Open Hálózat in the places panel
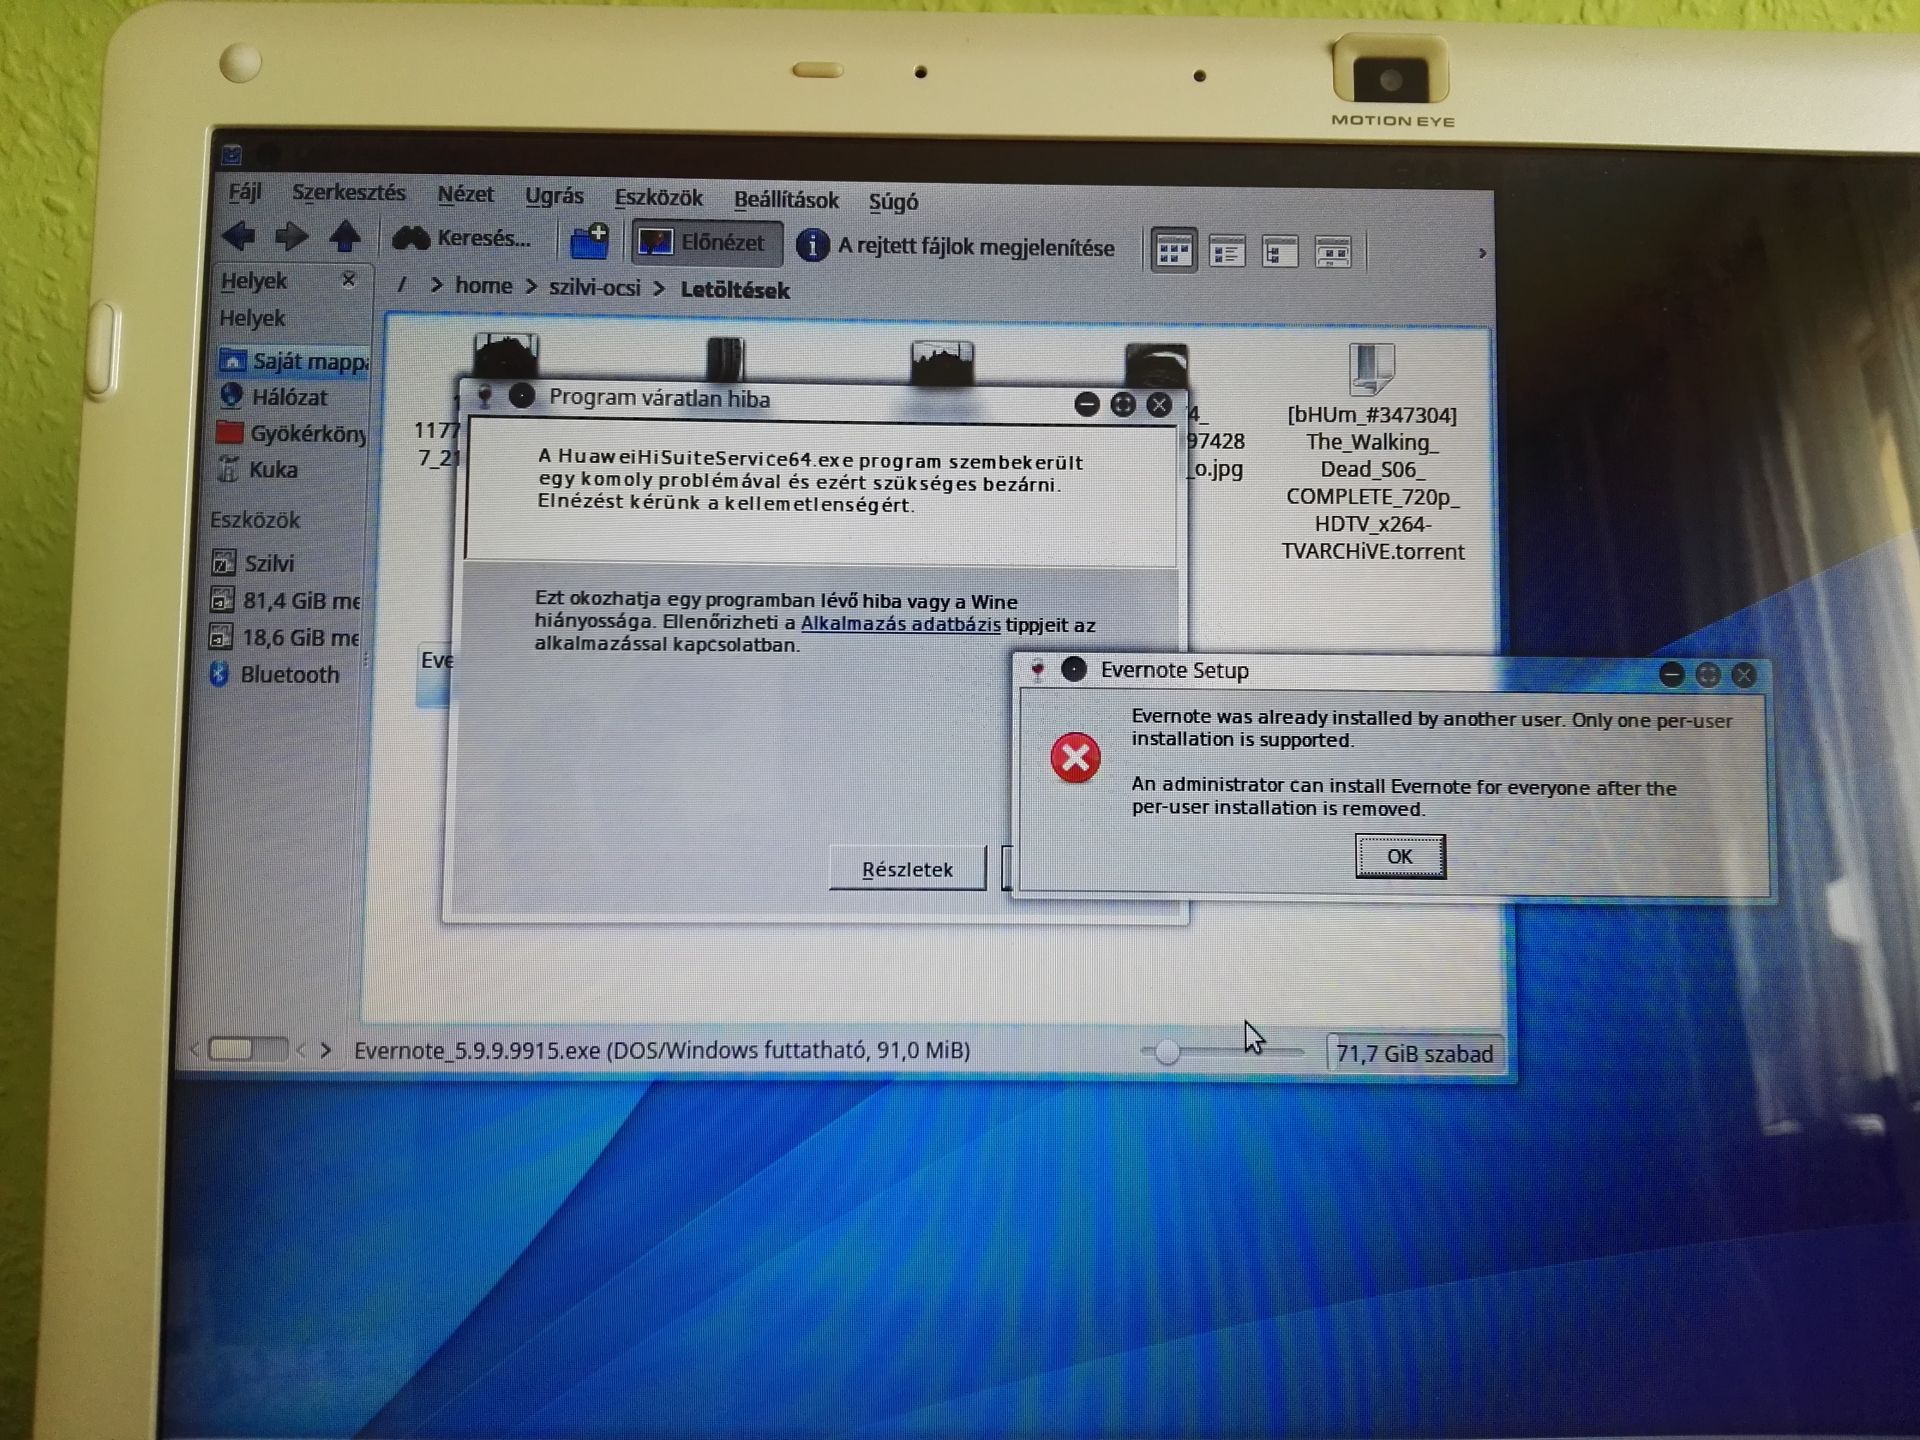This screenshot has height=1440, width=1920. pos(274,397)
